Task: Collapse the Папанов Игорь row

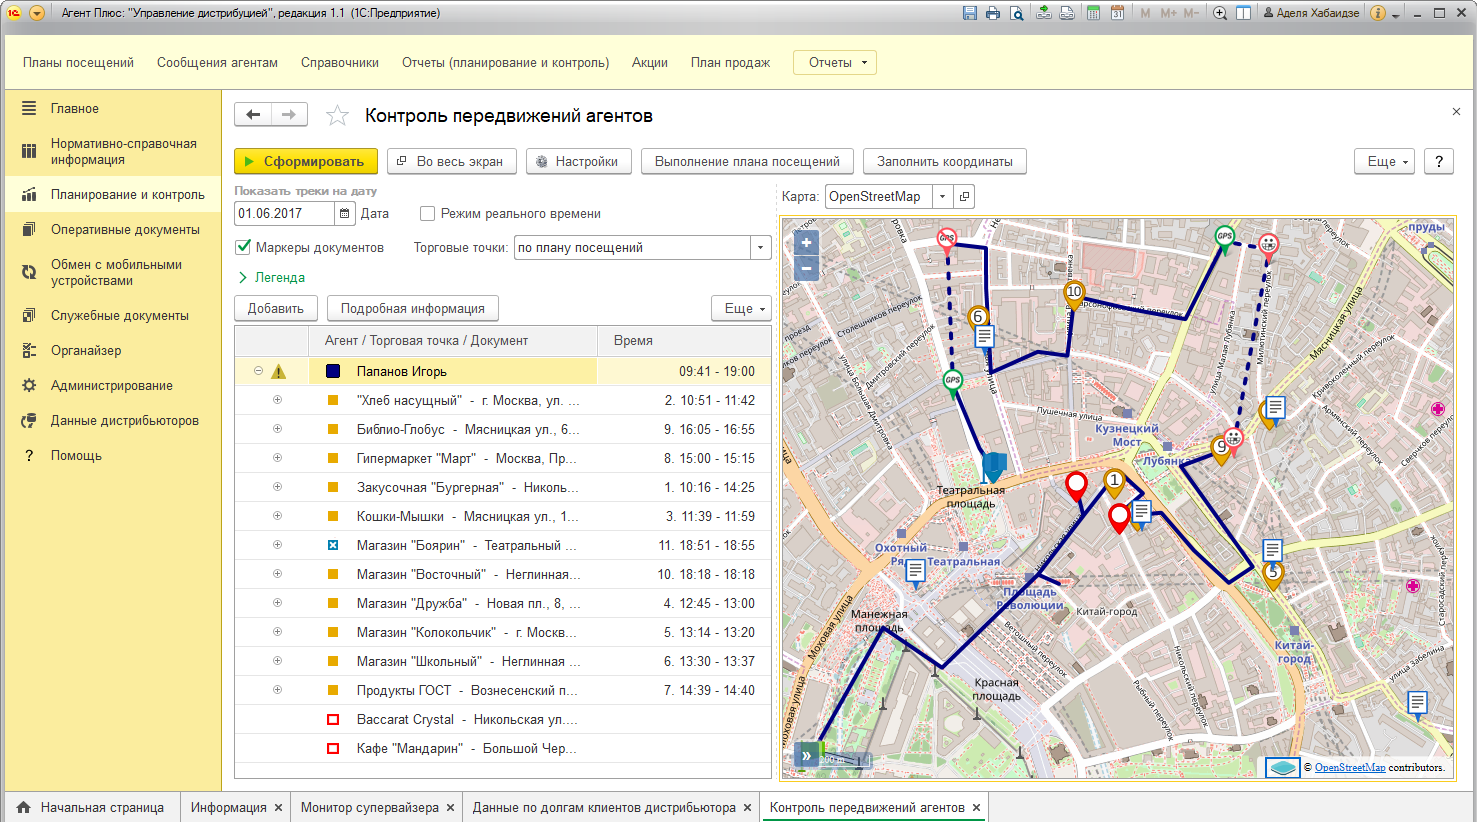Action: click(x=258, y=371)
